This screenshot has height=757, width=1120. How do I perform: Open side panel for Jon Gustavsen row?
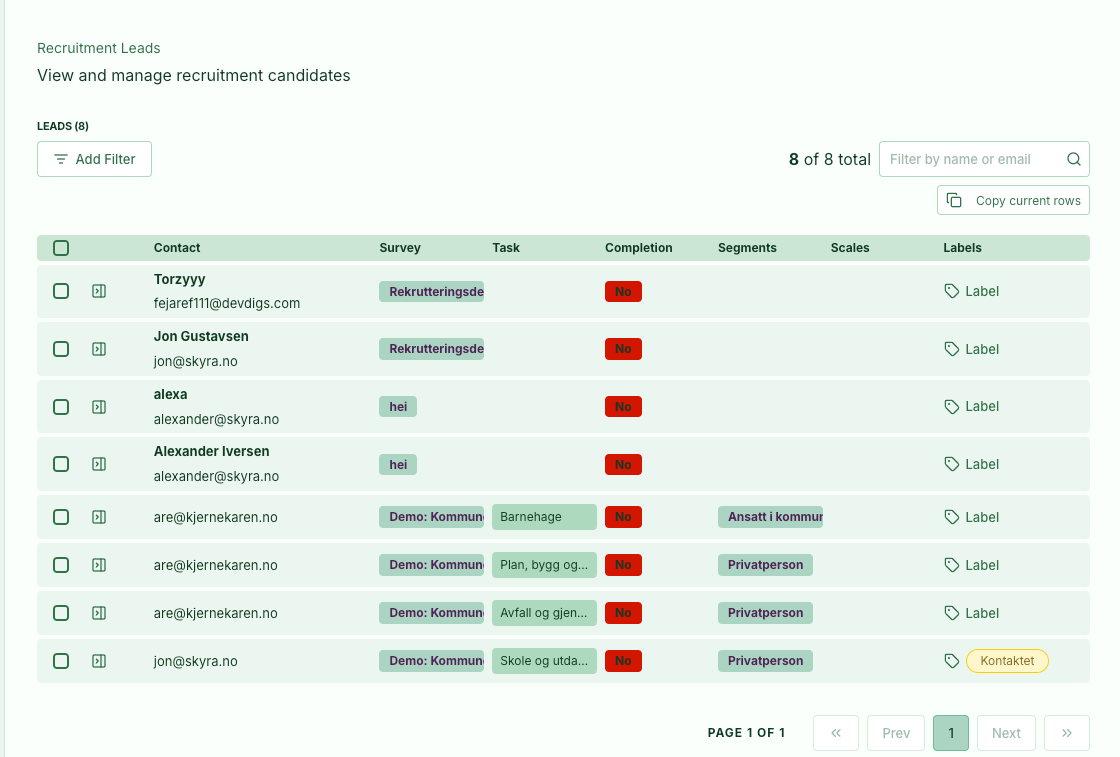pos(99,349)
